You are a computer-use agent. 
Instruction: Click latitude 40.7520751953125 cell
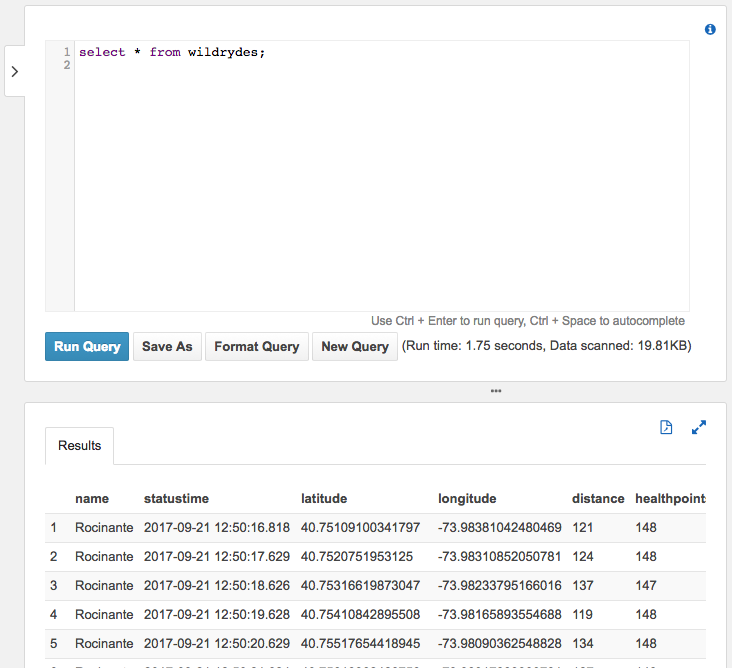(357, 556)
